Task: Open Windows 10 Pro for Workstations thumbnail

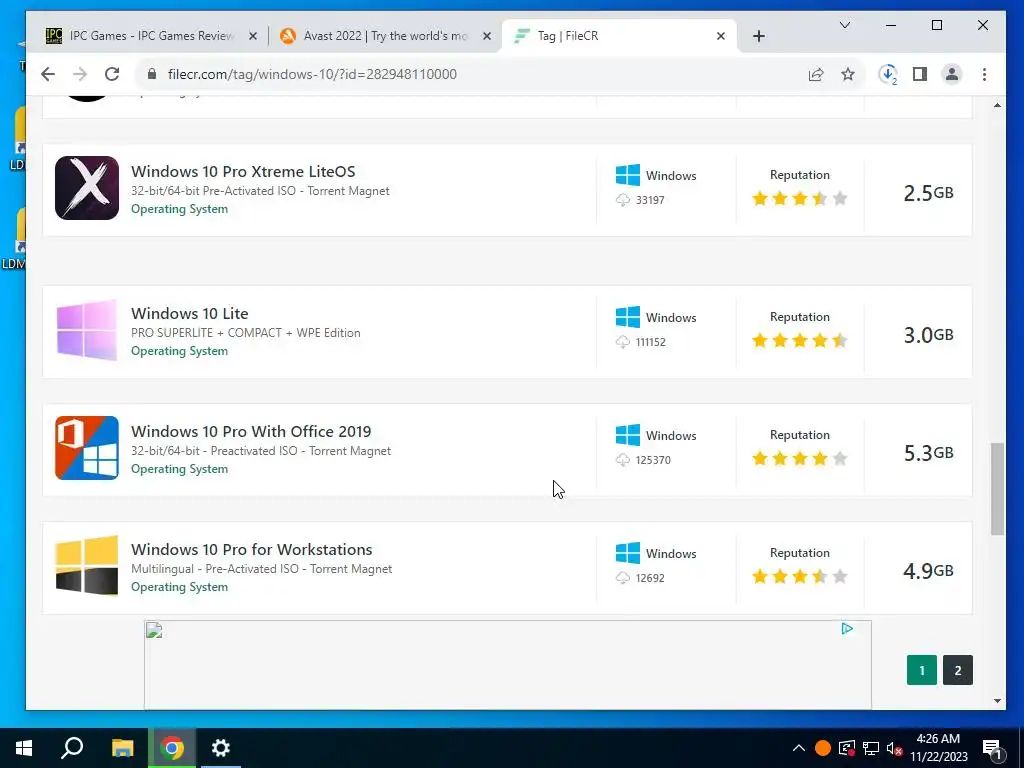Action: coord(87,566)
